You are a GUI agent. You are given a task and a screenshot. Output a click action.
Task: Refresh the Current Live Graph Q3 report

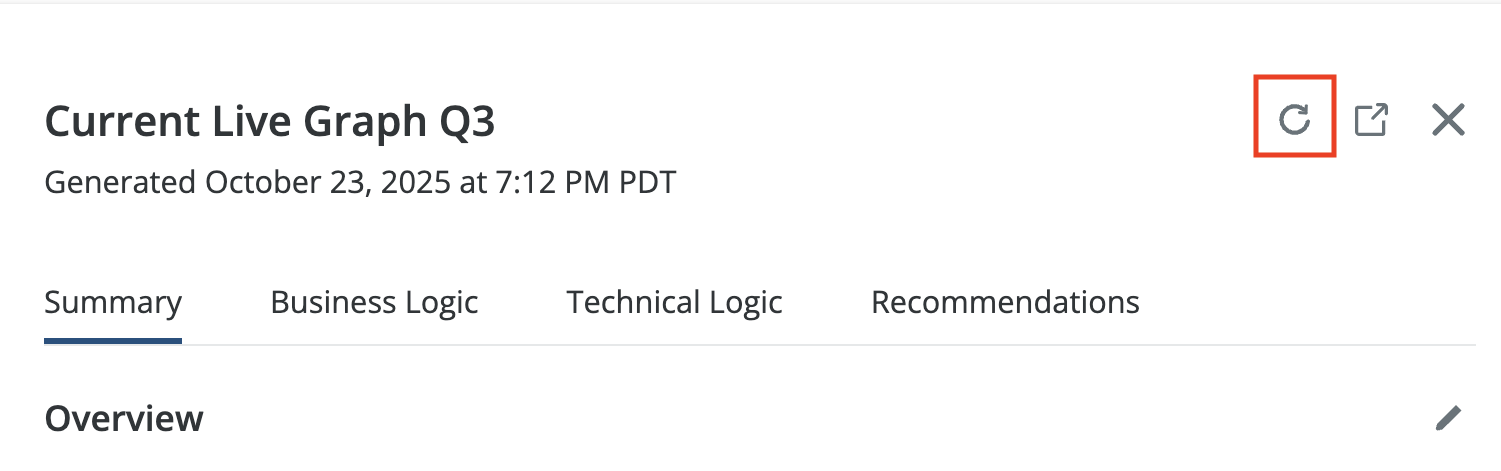pyautogui.click(x=1295, y=120)
